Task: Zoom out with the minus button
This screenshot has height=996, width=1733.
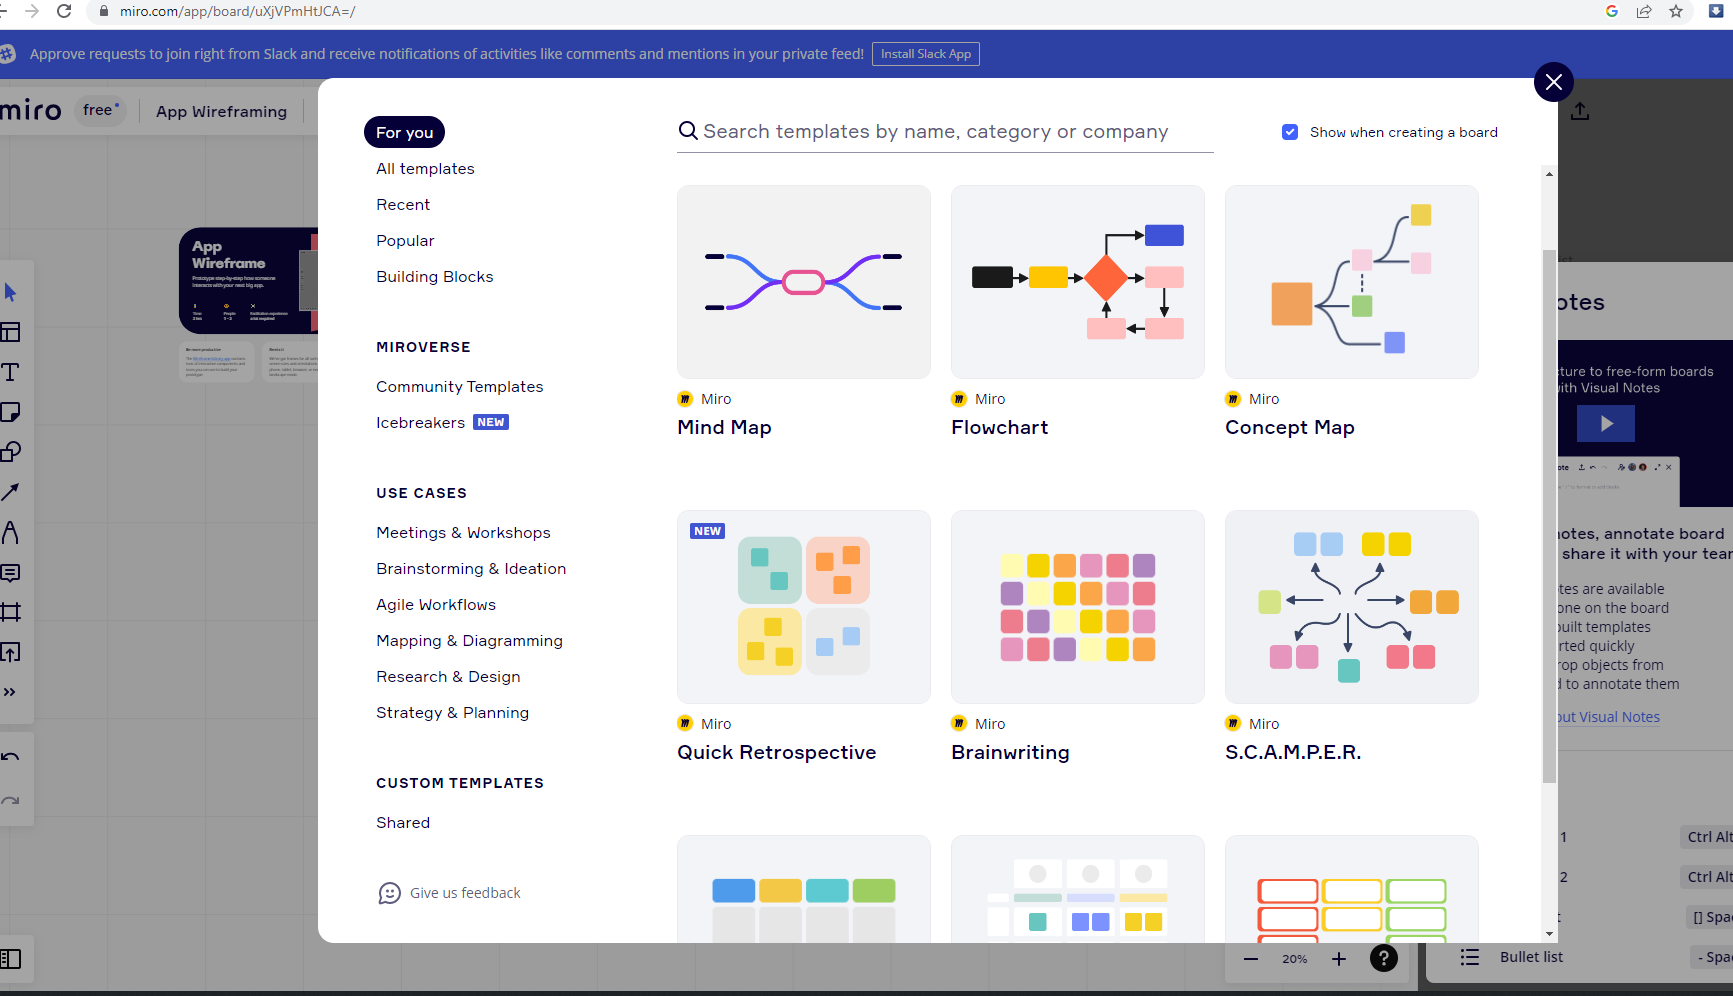Action: (1251, 959)
